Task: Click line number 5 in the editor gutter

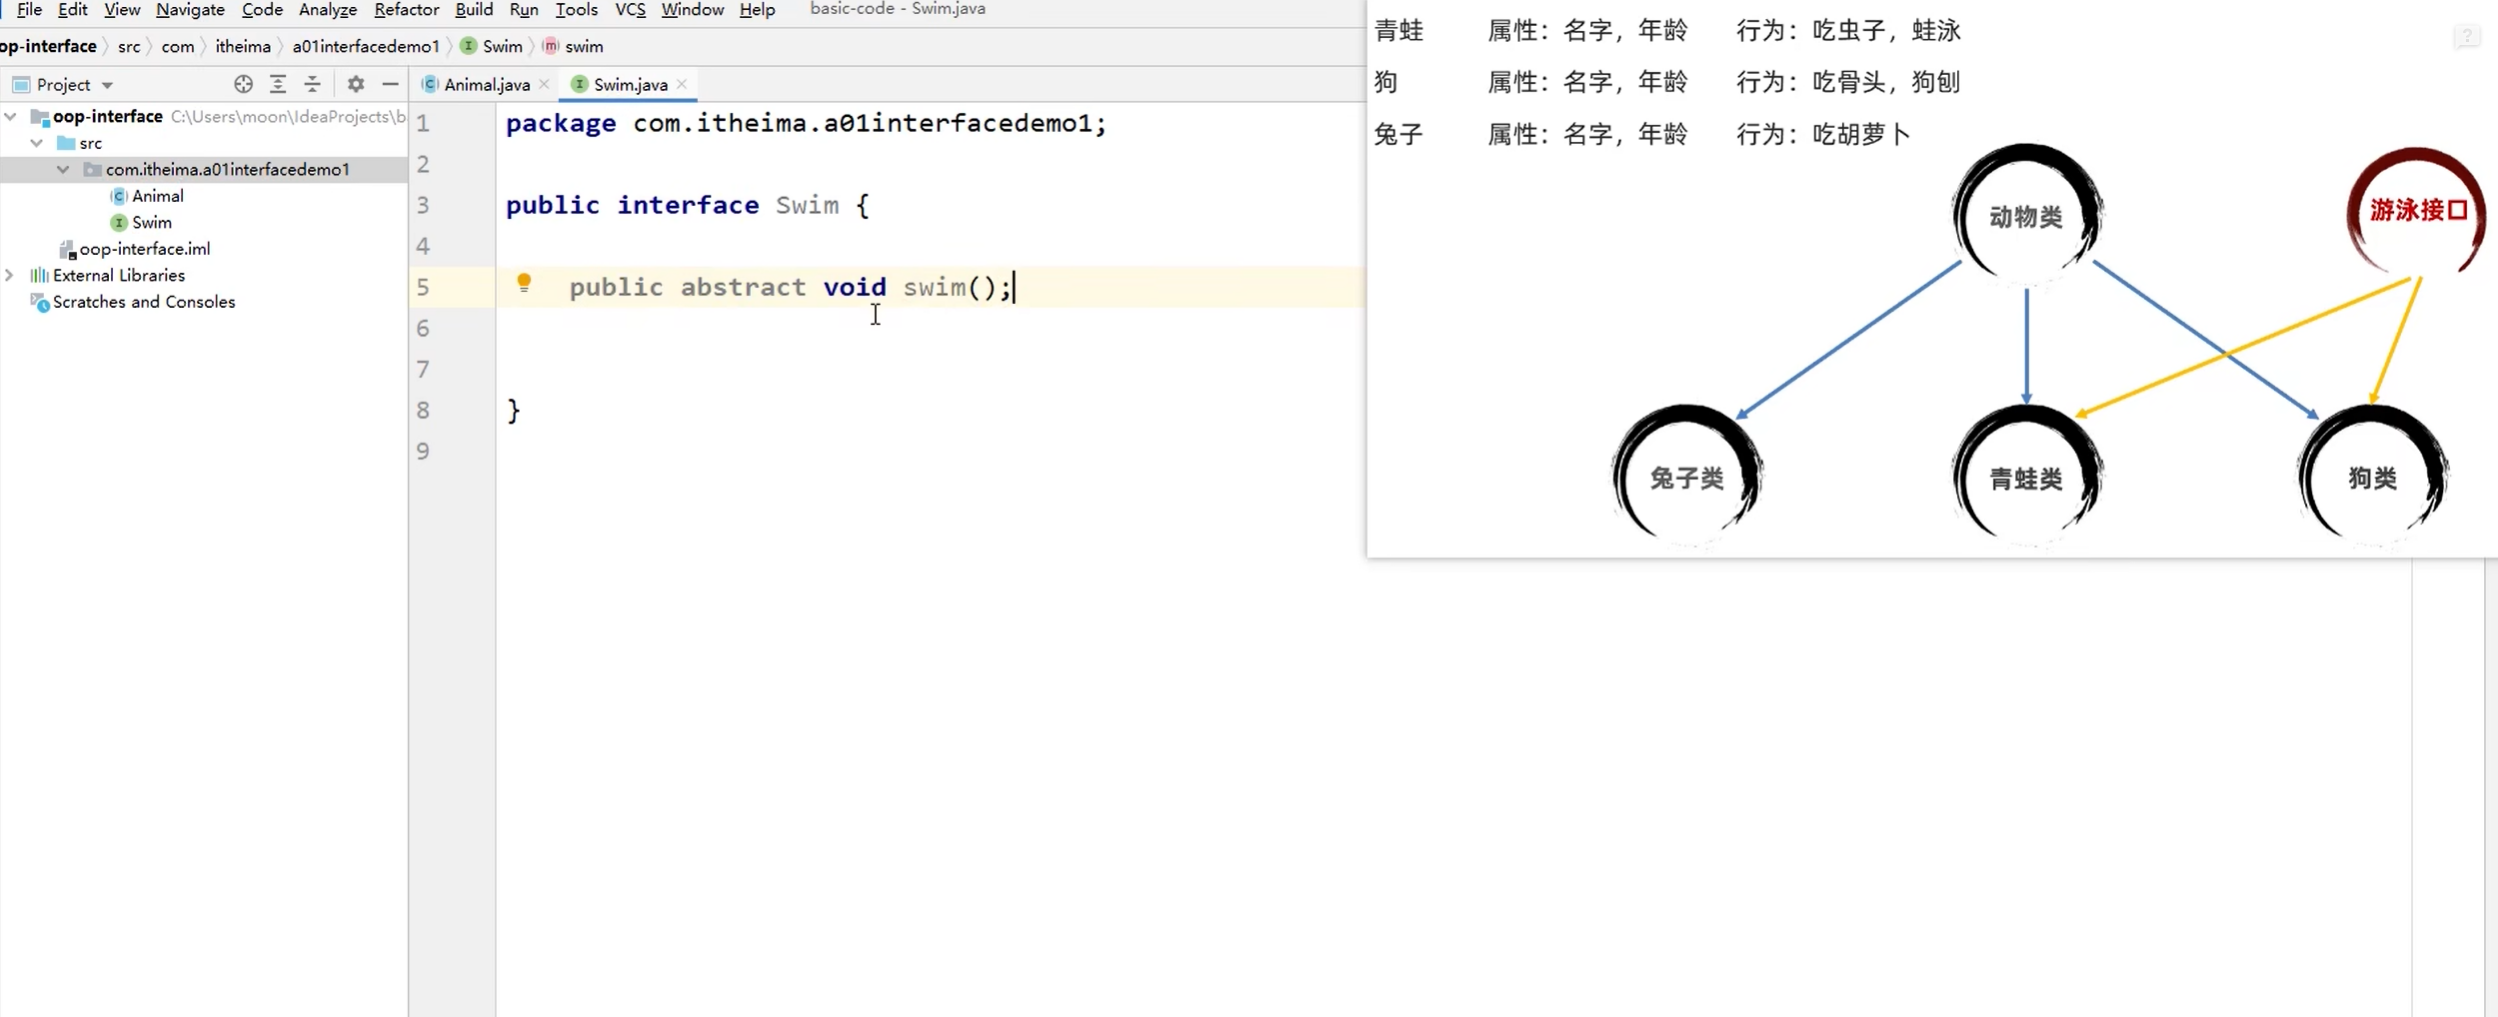Action: (x=423, y=287)
